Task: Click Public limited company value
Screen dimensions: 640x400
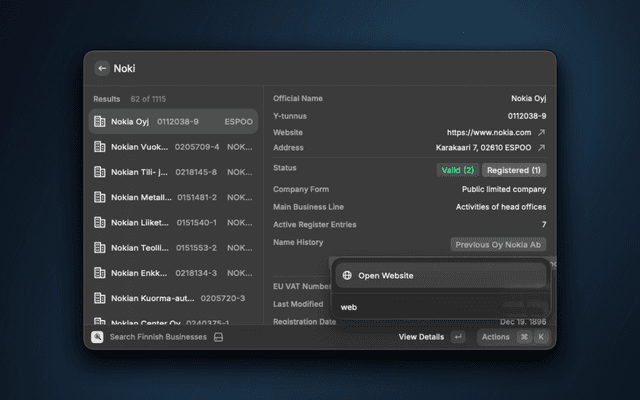Action: (504, 189)
